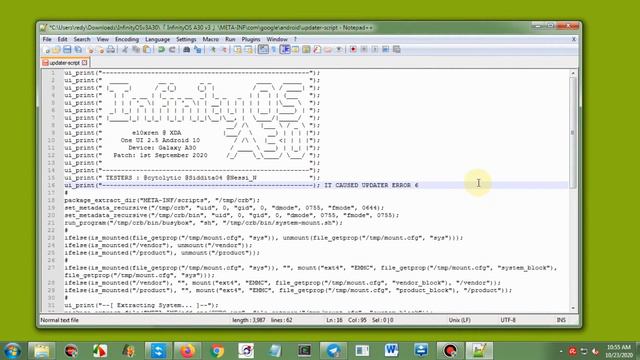This screenshot has width=640, height=360.
Task: Open the ? help menu
Action: point(295,40)
